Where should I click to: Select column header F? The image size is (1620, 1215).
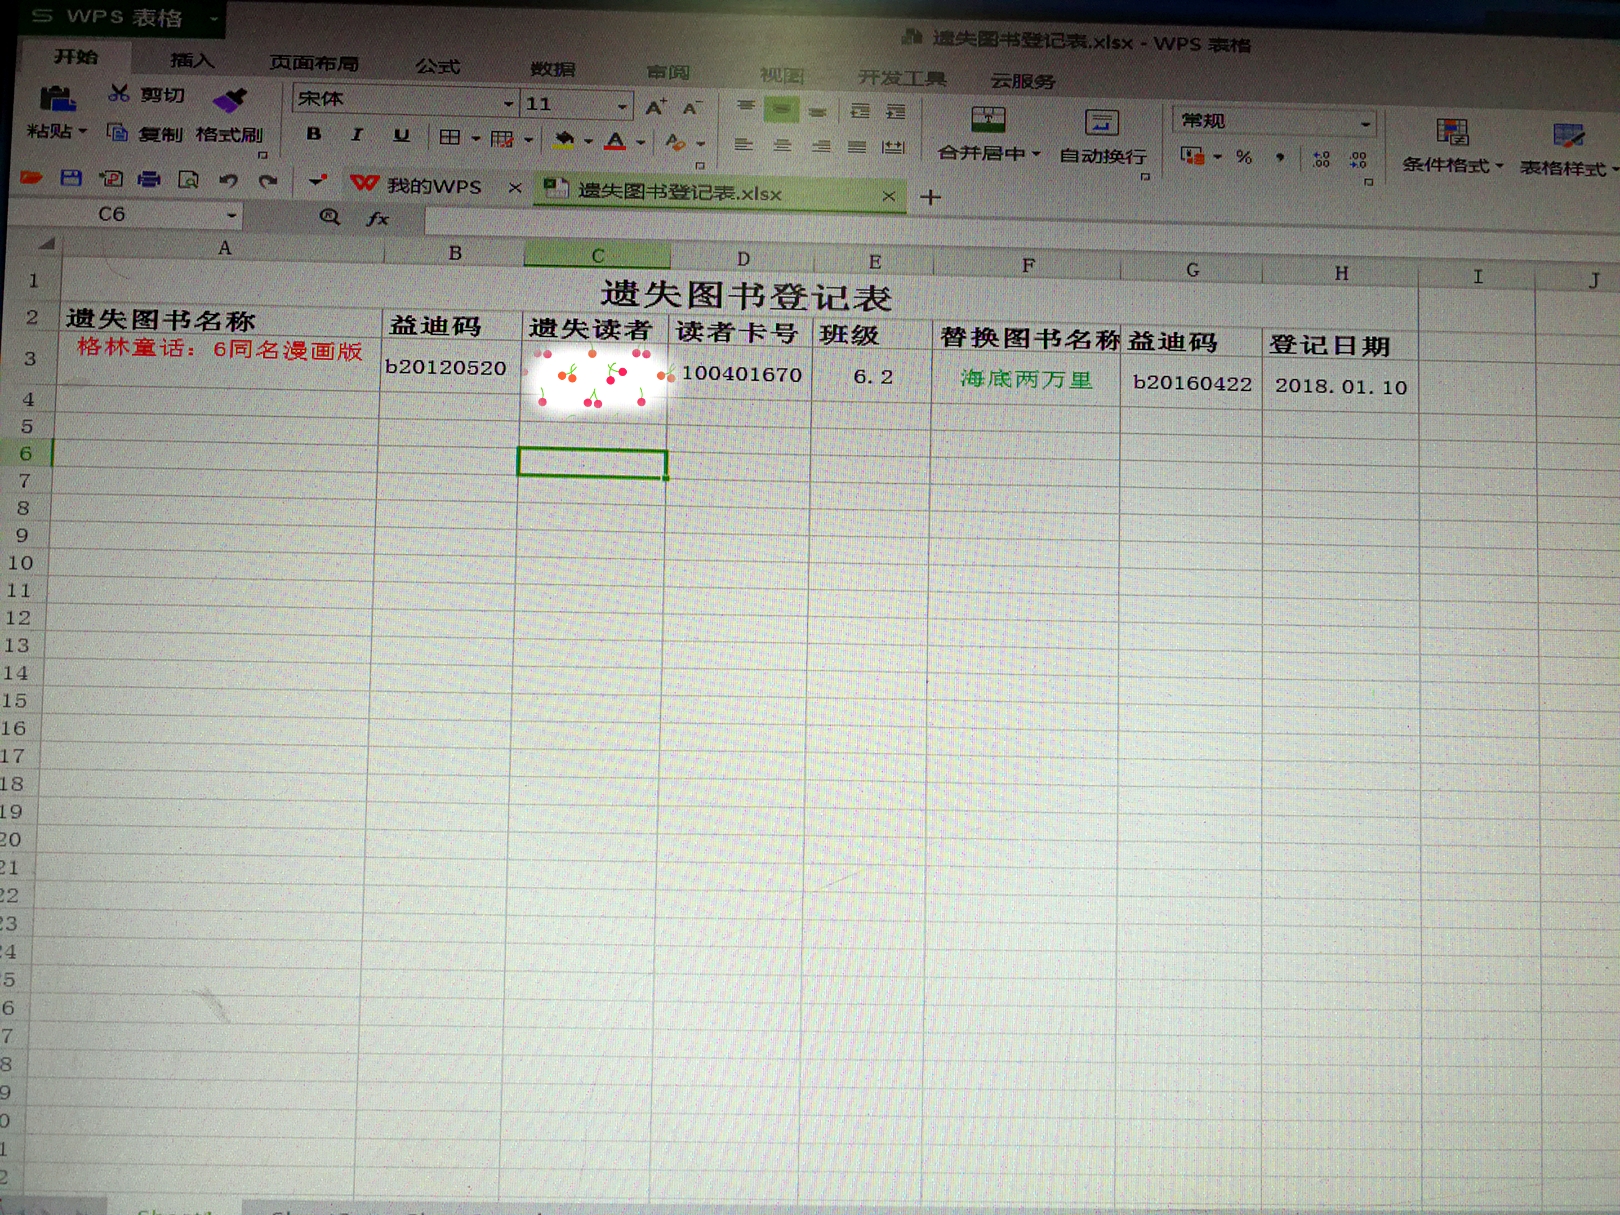[x=1028, y=265]
